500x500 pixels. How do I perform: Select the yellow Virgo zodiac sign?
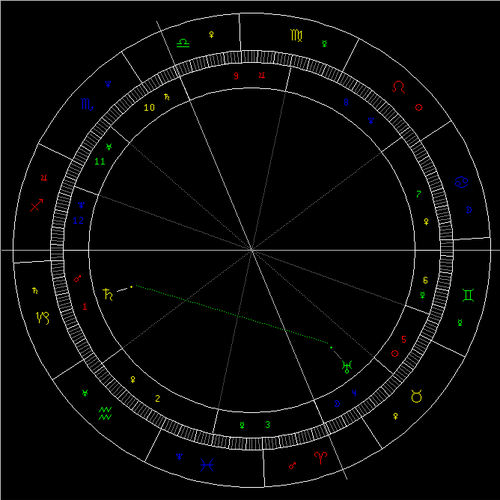[x=296, y=35]
